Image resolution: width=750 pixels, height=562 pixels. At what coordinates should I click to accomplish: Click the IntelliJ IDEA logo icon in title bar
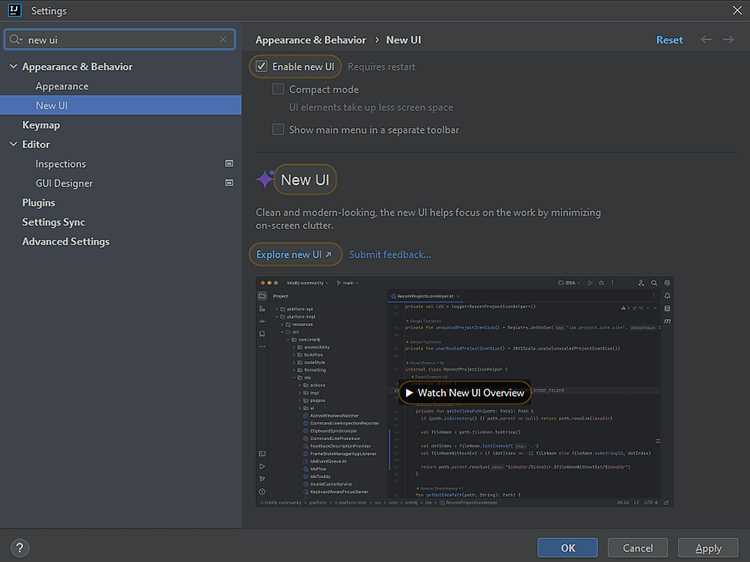pyautogui.click(x=15, y=10)
